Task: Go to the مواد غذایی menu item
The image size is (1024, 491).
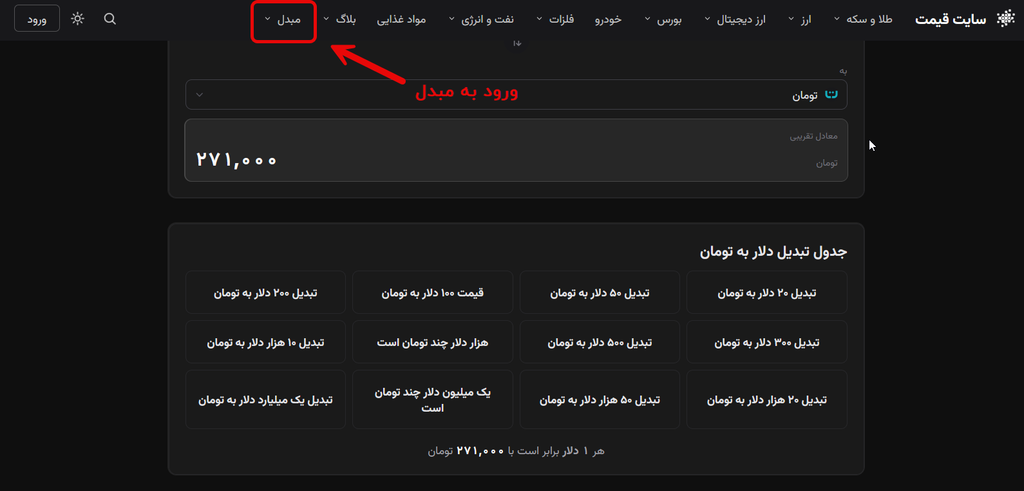Action: tap(401, 20)
